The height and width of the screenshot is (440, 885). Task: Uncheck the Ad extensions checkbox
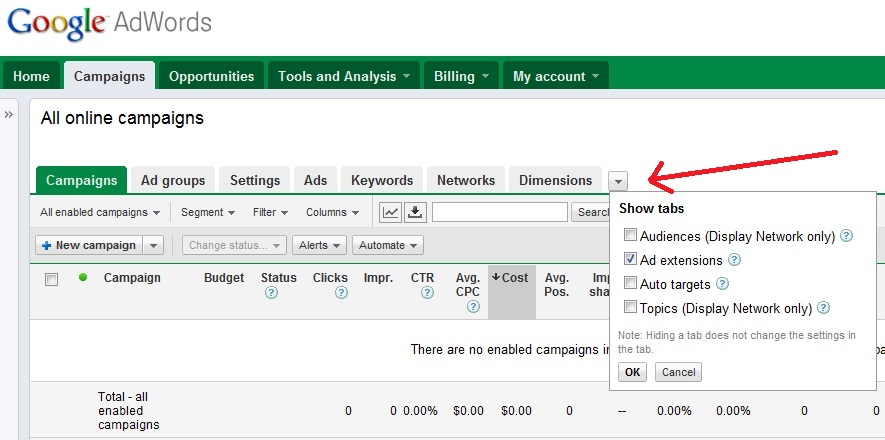(630, 259)
